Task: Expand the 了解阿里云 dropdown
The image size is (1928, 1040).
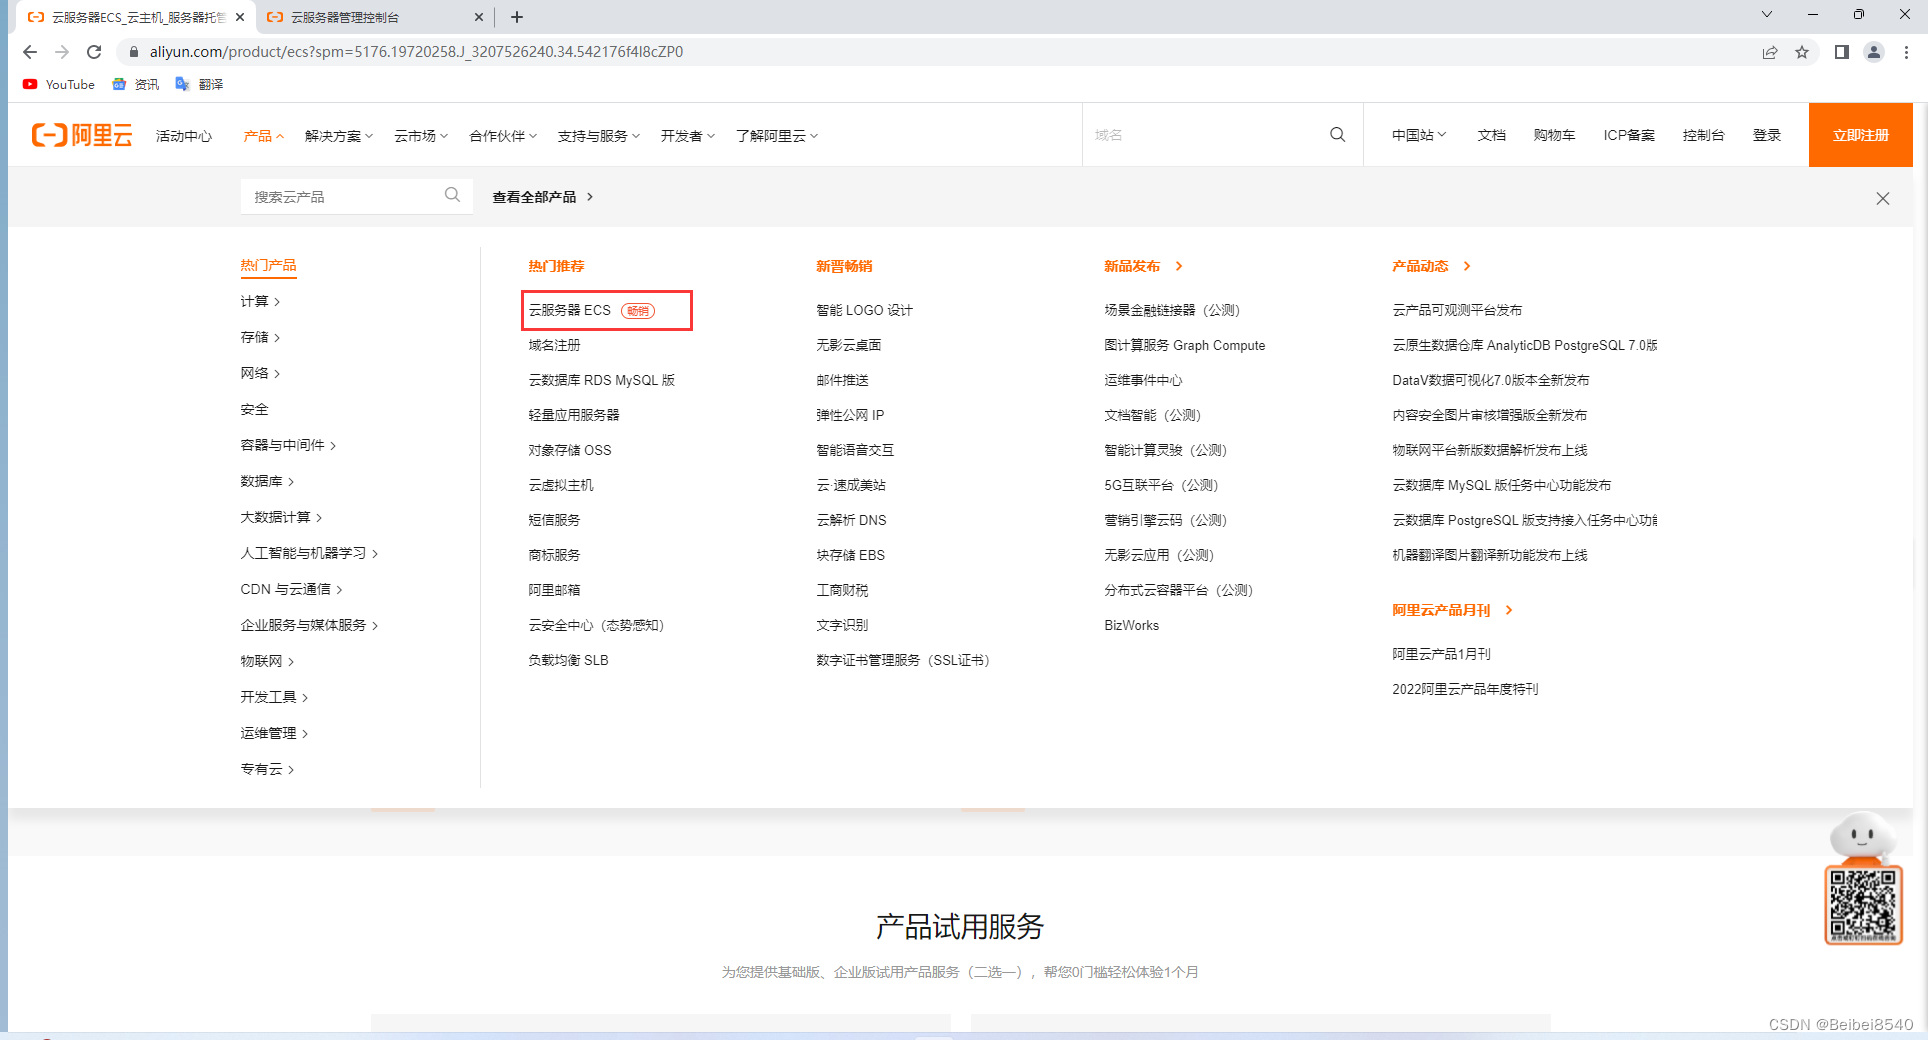Action: pyautogui.click(x=777, y=136)
